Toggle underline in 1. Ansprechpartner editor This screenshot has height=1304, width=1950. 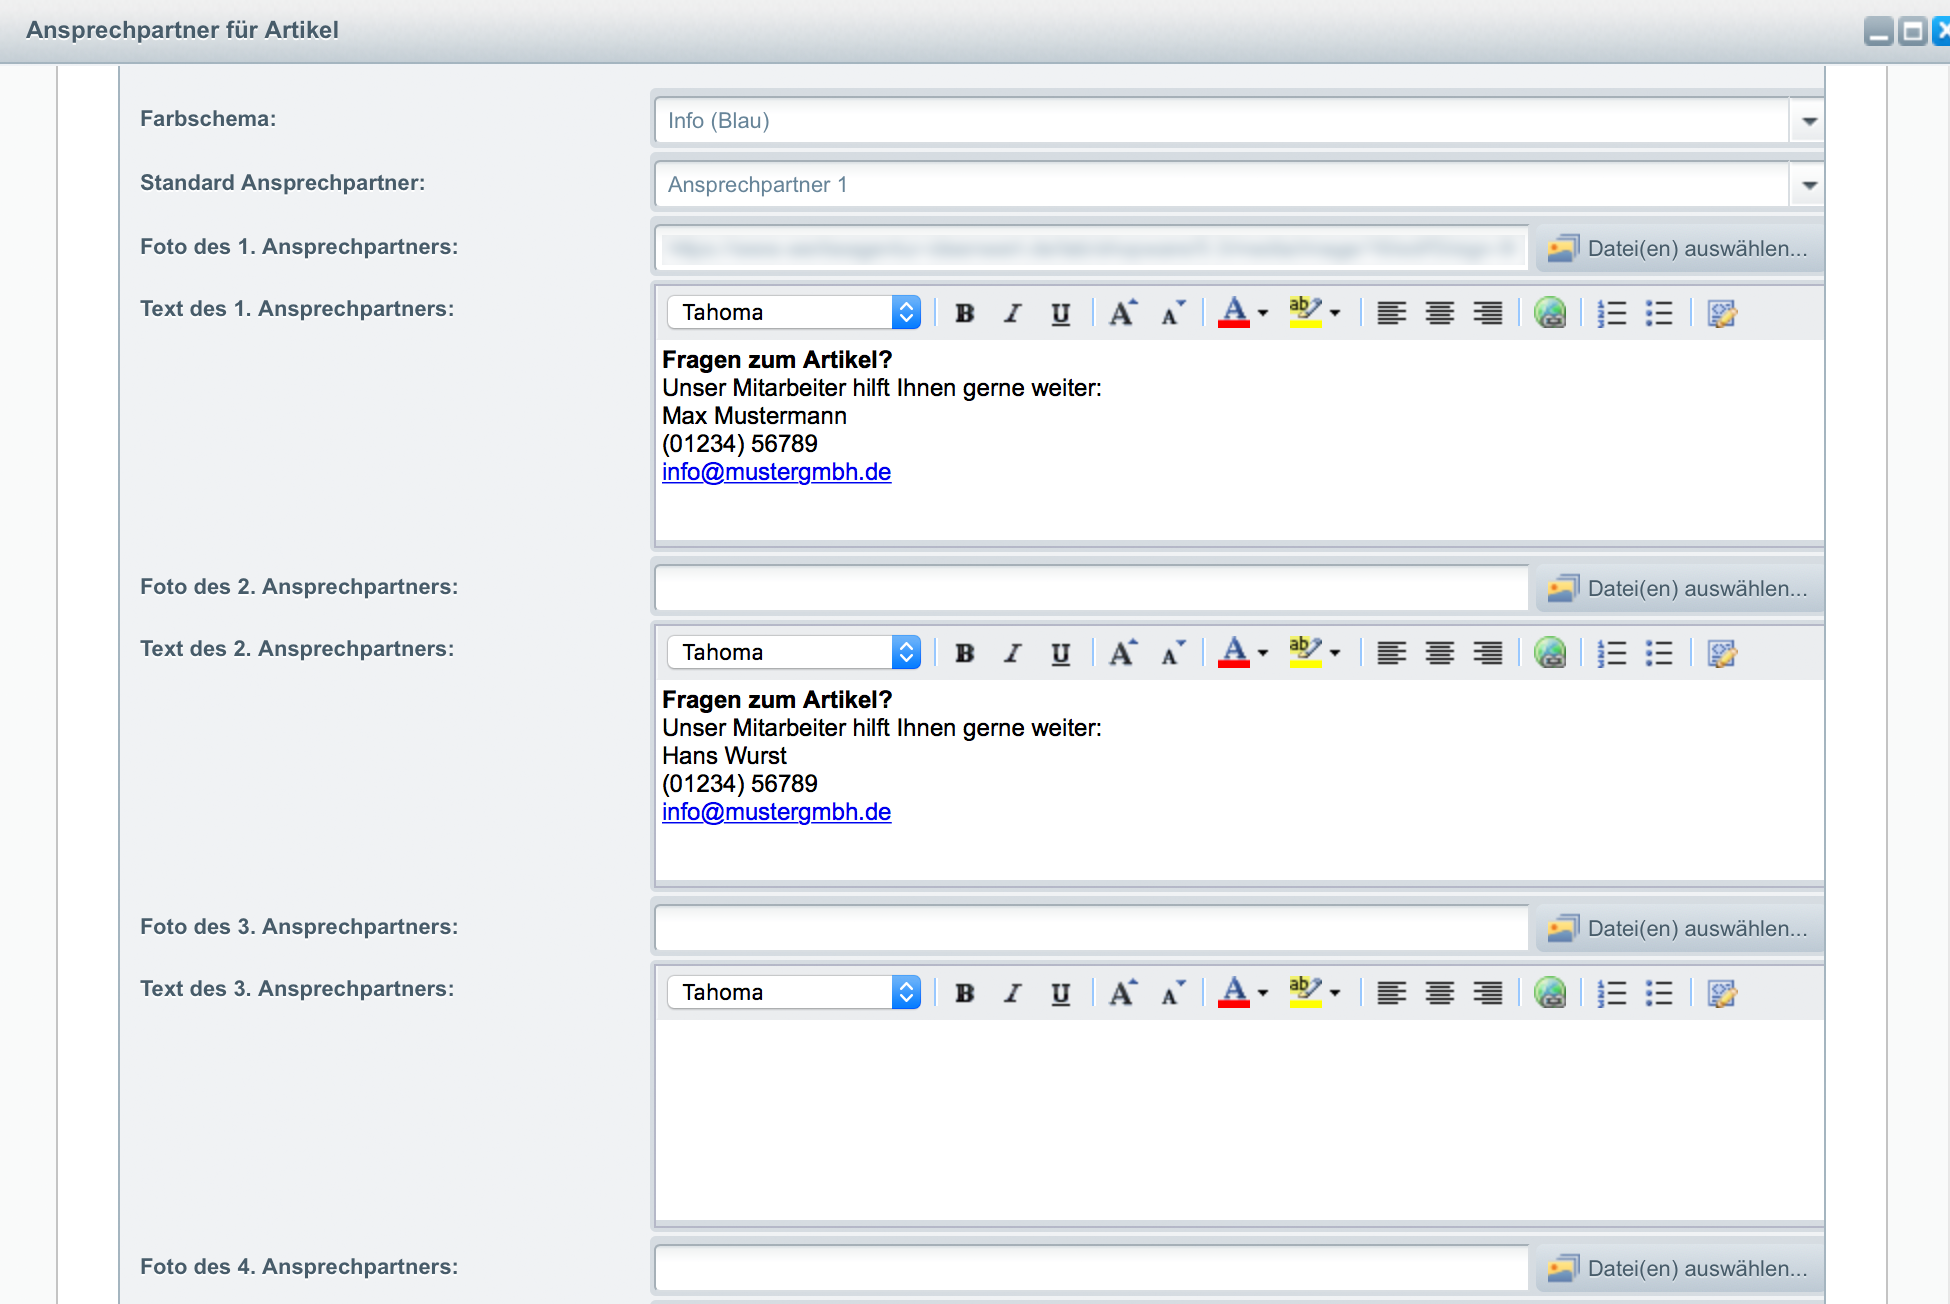click(1060, 313)
